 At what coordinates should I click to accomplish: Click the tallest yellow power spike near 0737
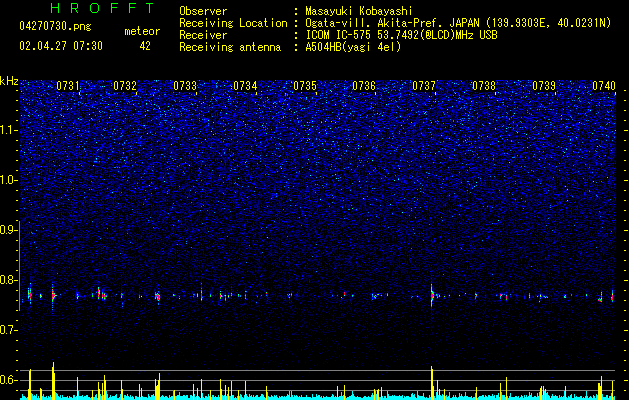(432, 381)
